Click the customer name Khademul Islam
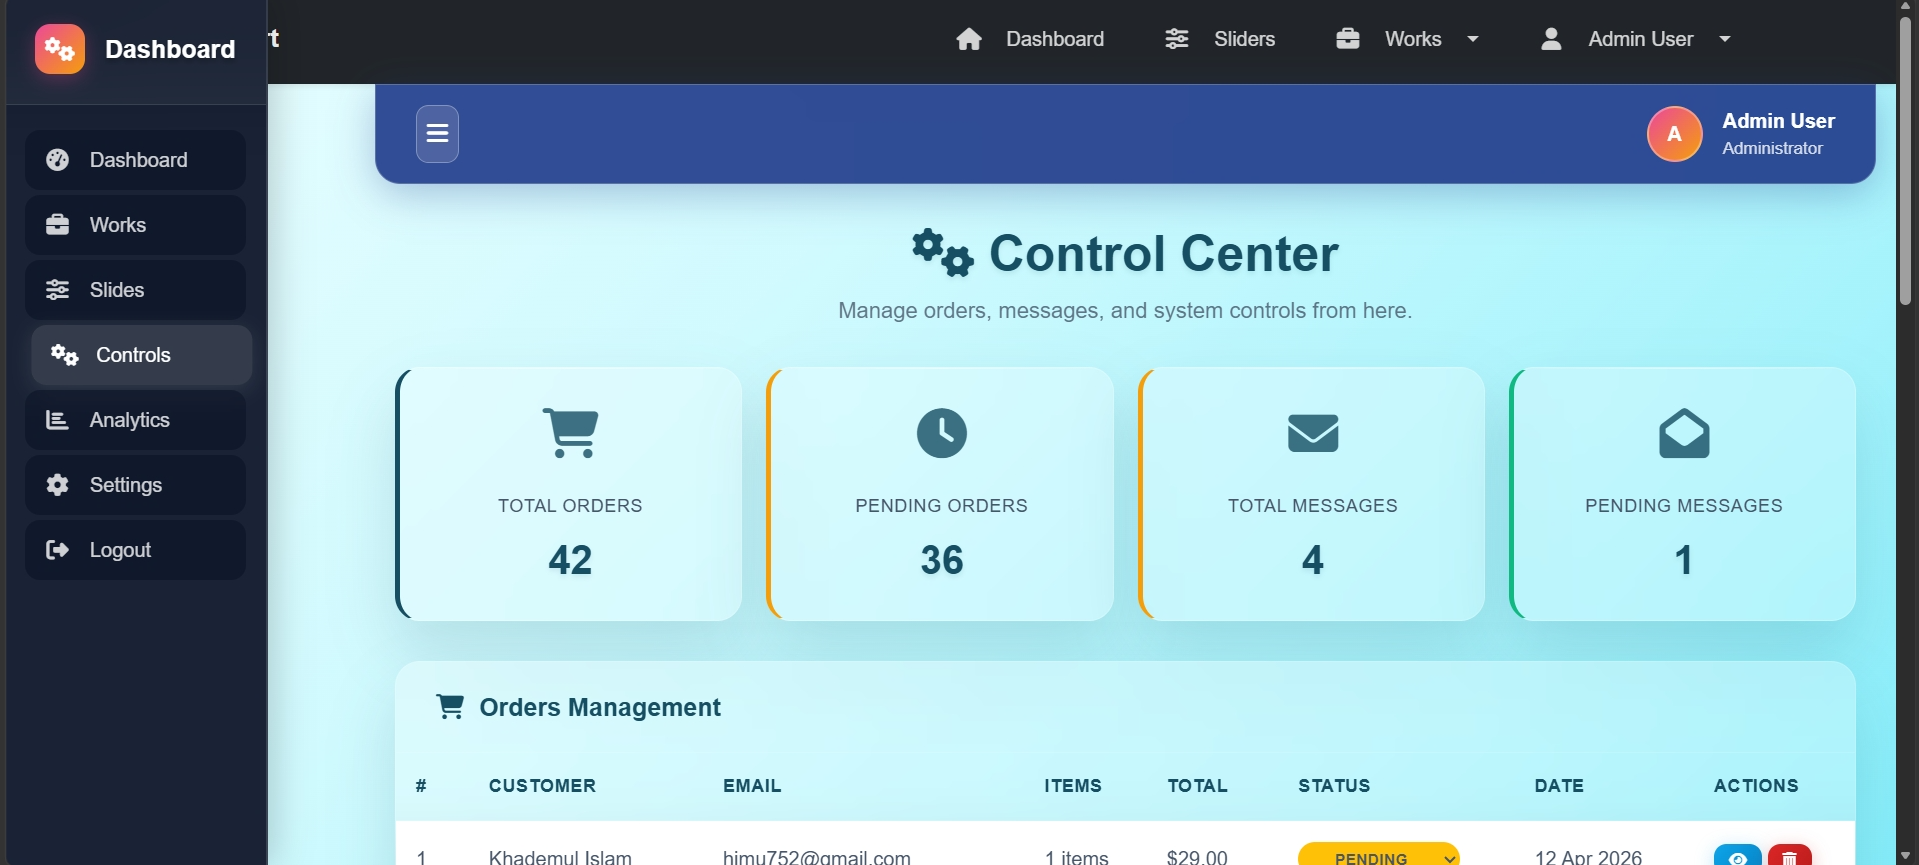This screenshot has width=1919, height=865. pos(560,857)
